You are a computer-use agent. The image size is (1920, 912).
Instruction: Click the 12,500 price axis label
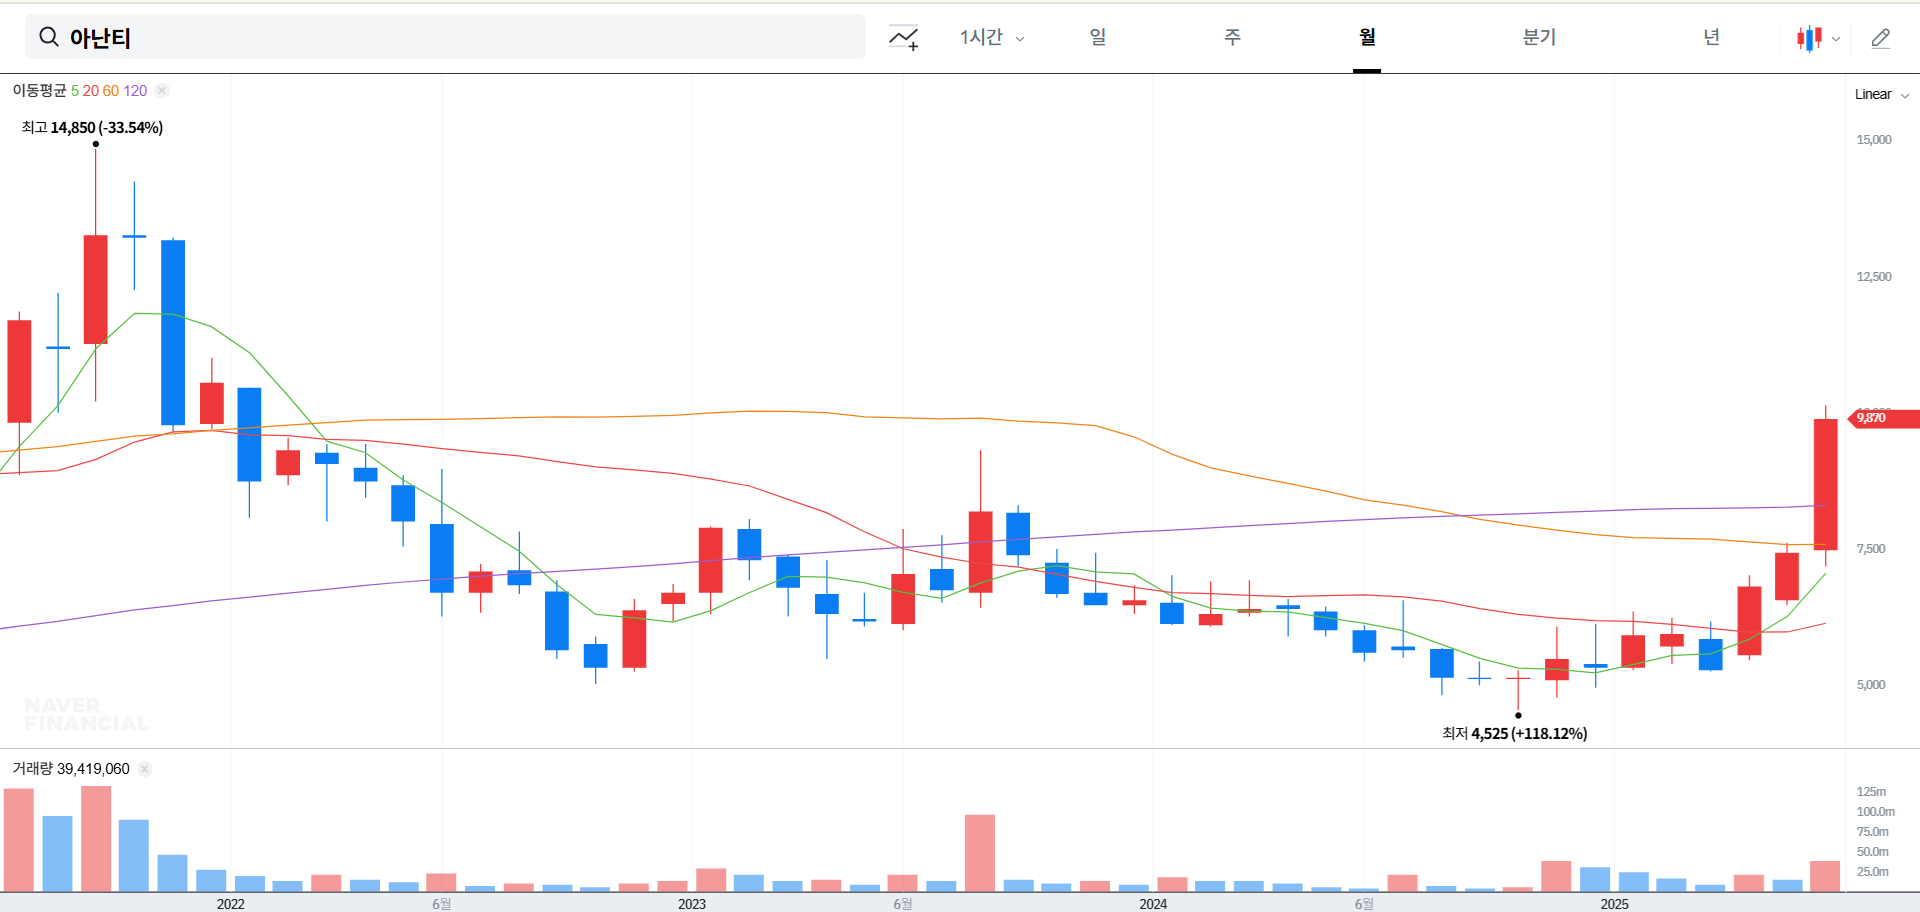[1874, 276]
